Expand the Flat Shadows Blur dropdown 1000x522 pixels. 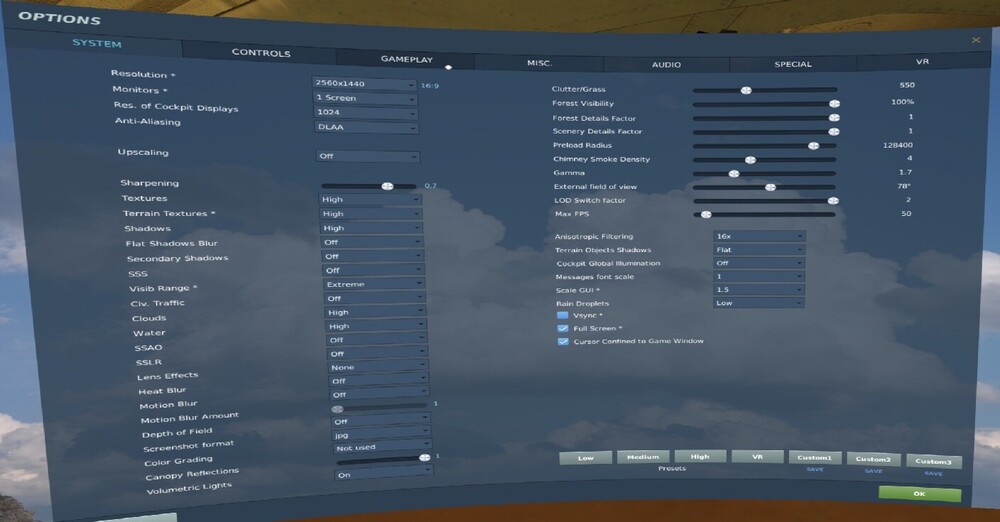[372, 242]
